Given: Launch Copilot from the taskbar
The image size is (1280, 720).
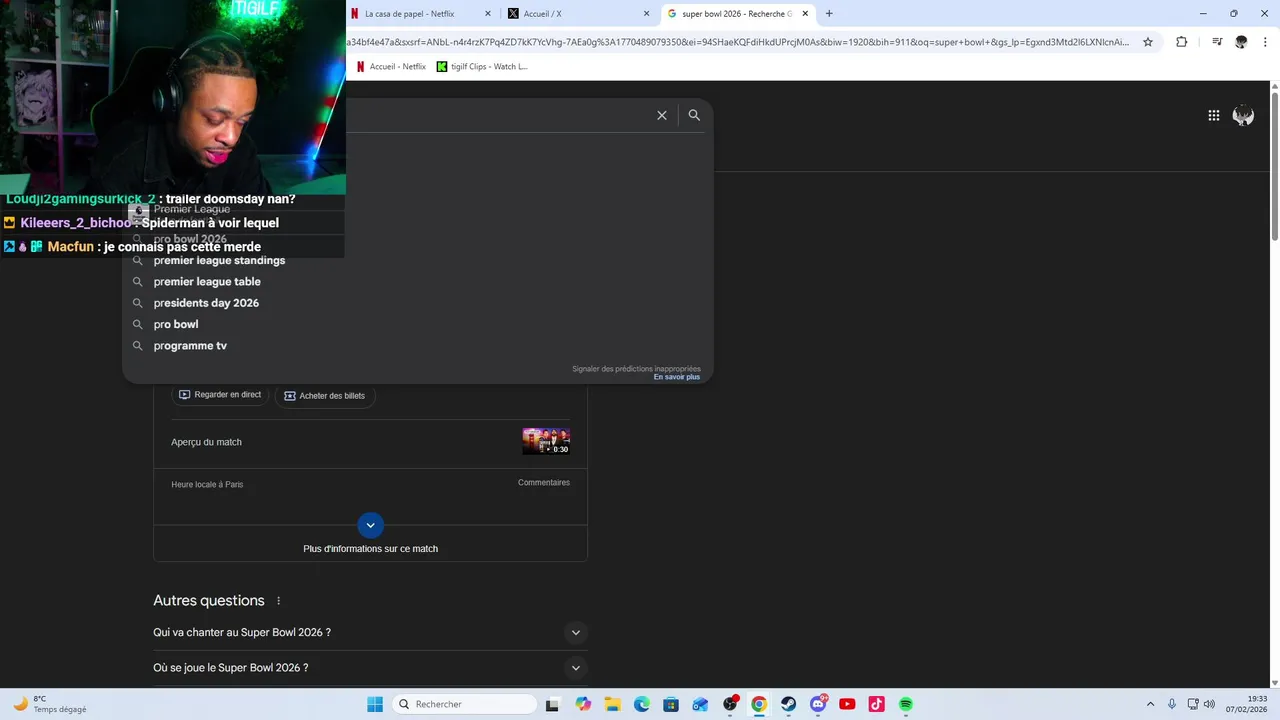Looking at the screenshot, I should tap(583, 704).
